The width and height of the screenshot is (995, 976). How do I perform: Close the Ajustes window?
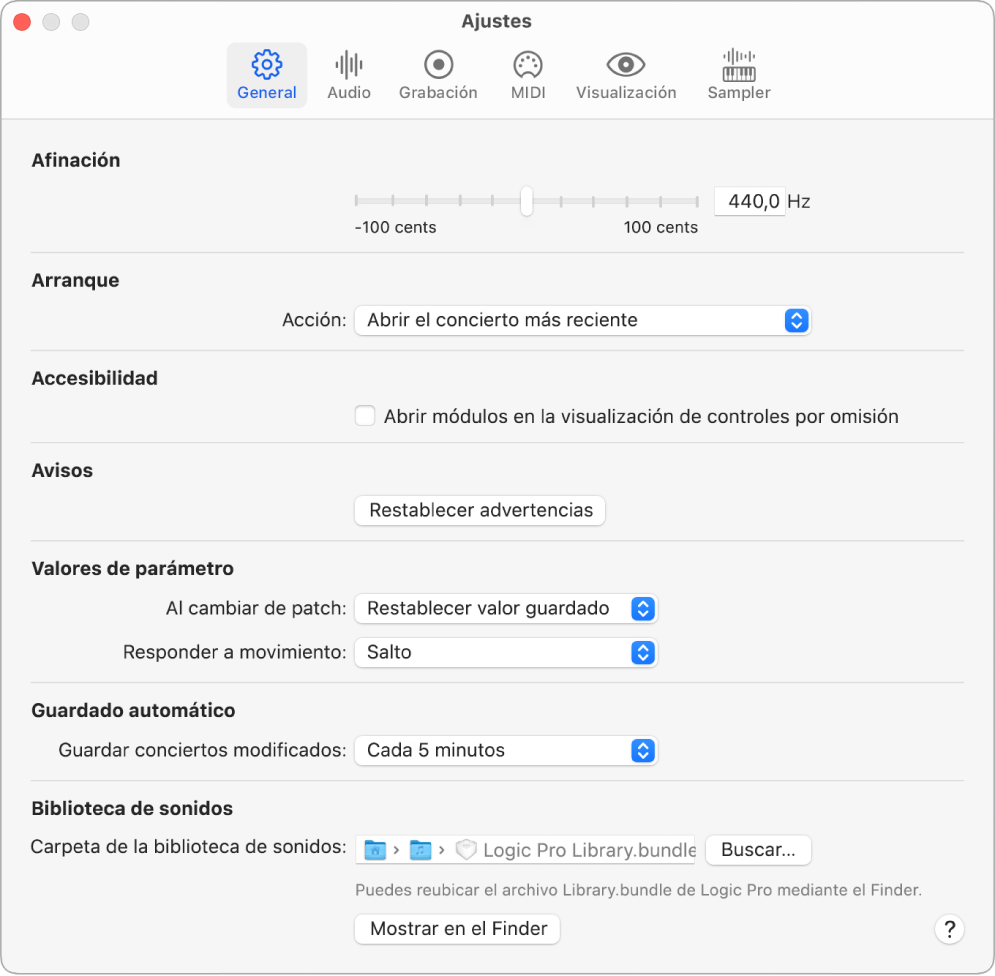click(21, 21)
